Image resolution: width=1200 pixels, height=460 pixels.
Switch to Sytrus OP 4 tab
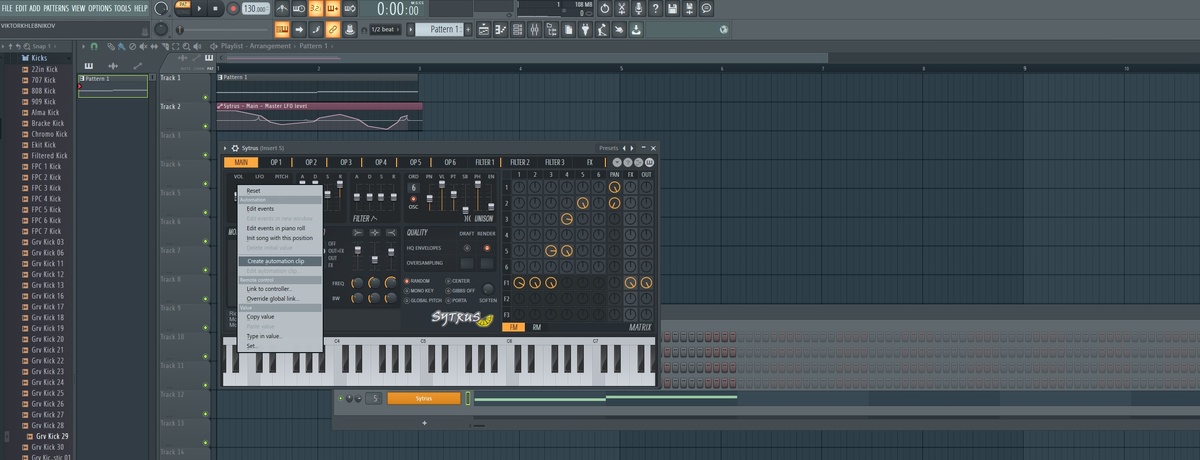(x=380, y=162)
